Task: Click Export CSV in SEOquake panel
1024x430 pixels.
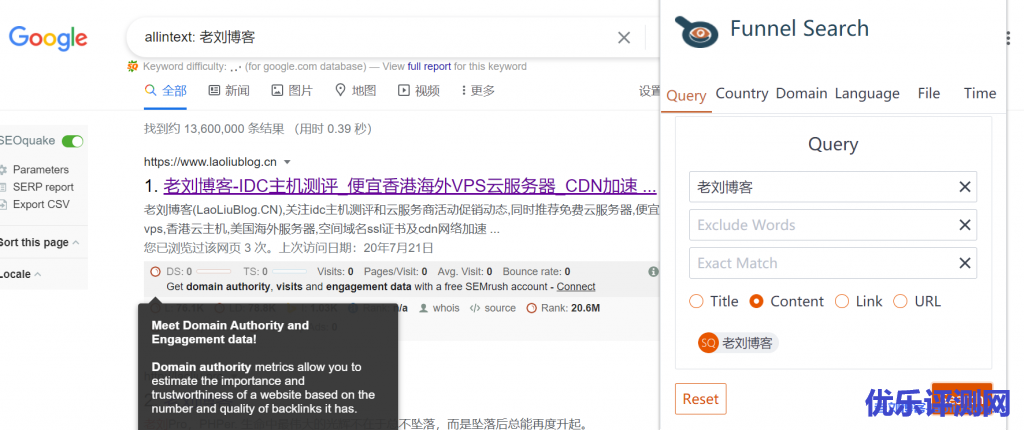Action: (41, 205)
